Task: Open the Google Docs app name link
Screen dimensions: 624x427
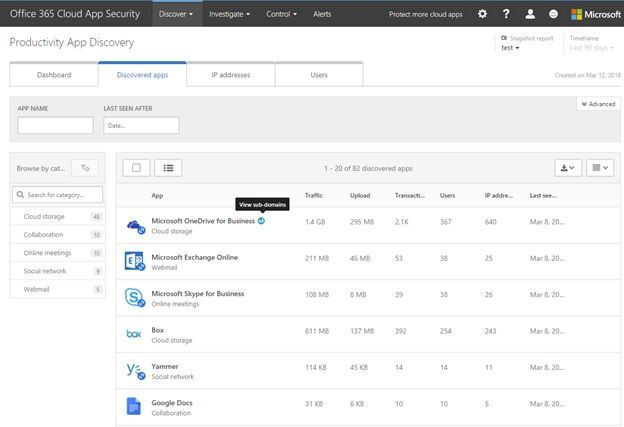Action: [172, 403]
